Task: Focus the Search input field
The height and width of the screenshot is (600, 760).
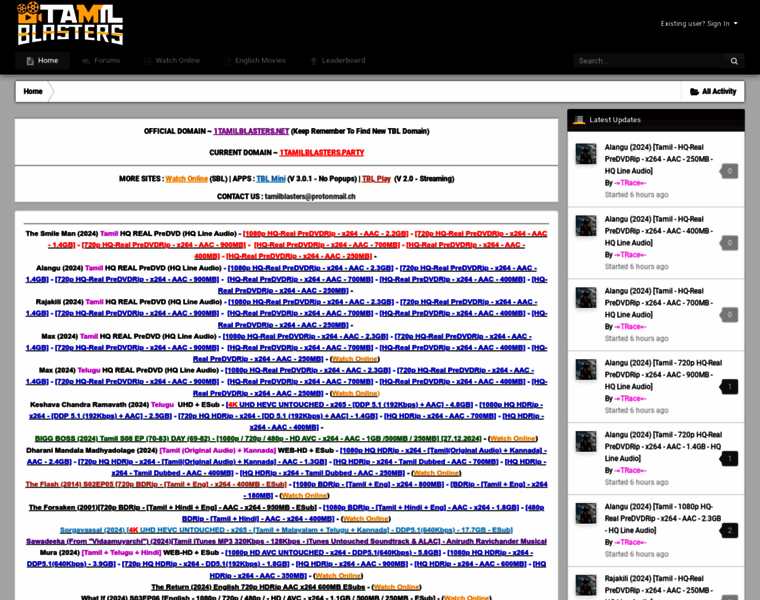Action: (649, 61)
